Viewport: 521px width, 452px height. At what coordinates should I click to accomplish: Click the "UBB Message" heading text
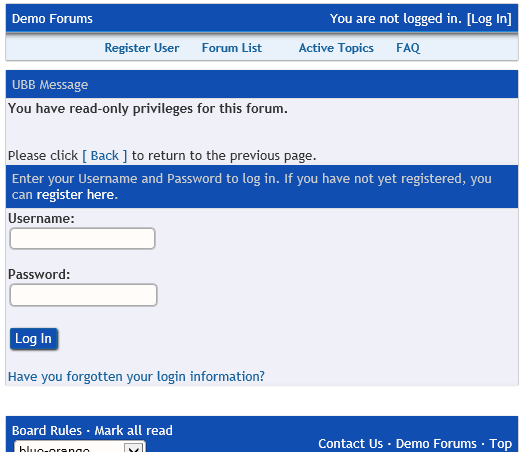(x=50, y=85)
